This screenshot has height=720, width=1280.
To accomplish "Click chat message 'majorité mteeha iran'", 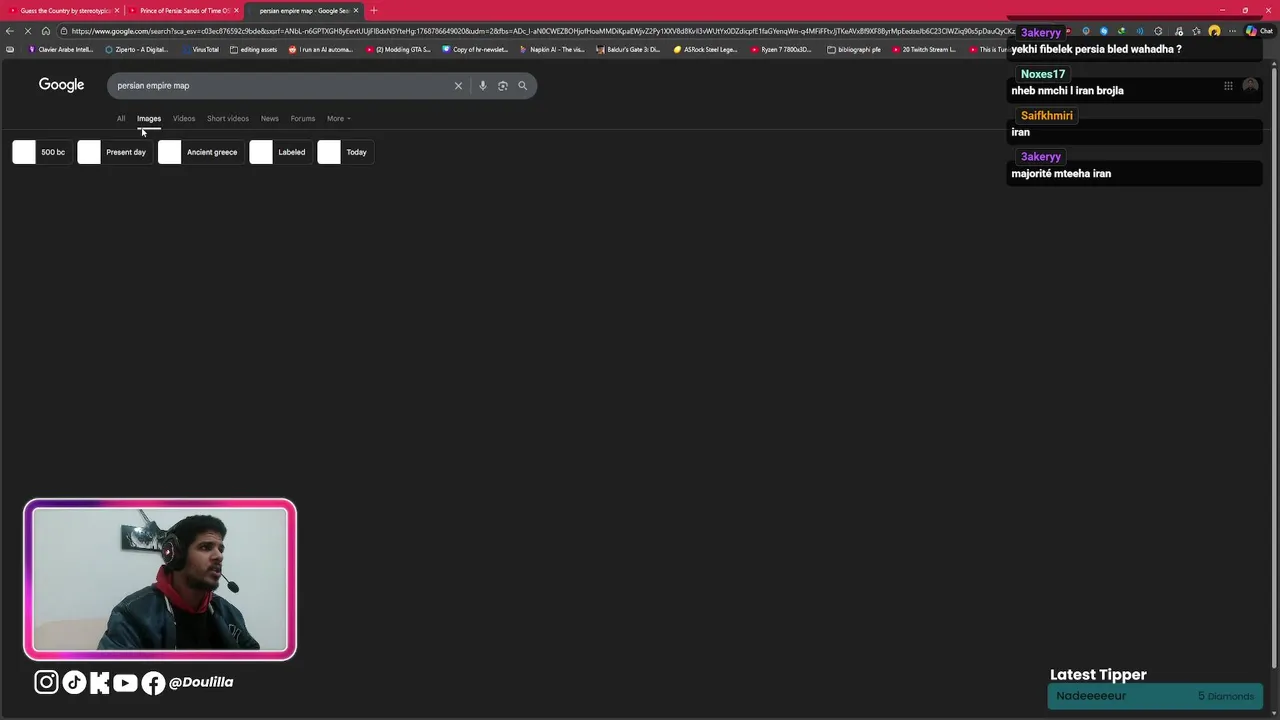I will pyautogui.click(x=1061, y=173).
